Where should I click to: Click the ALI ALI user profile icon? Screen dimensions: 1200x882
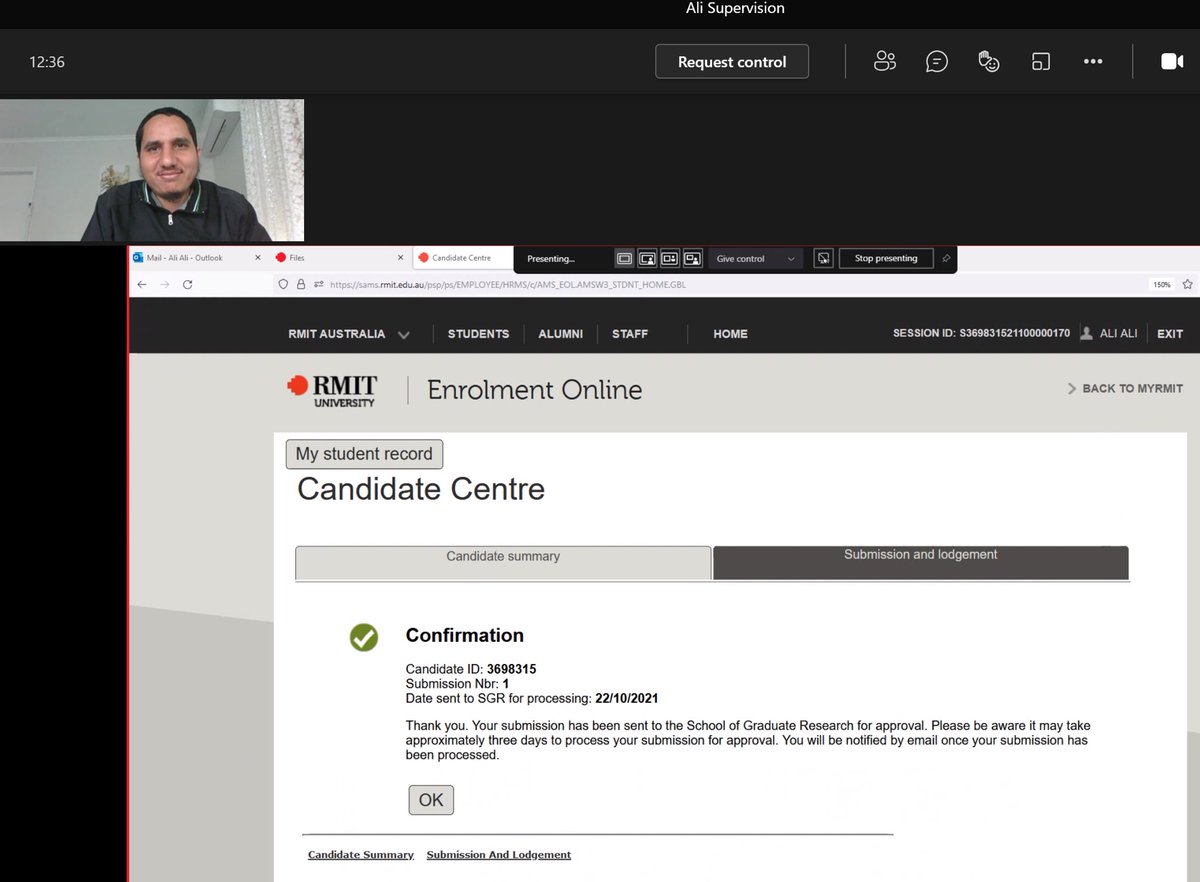click(1087, 333)
